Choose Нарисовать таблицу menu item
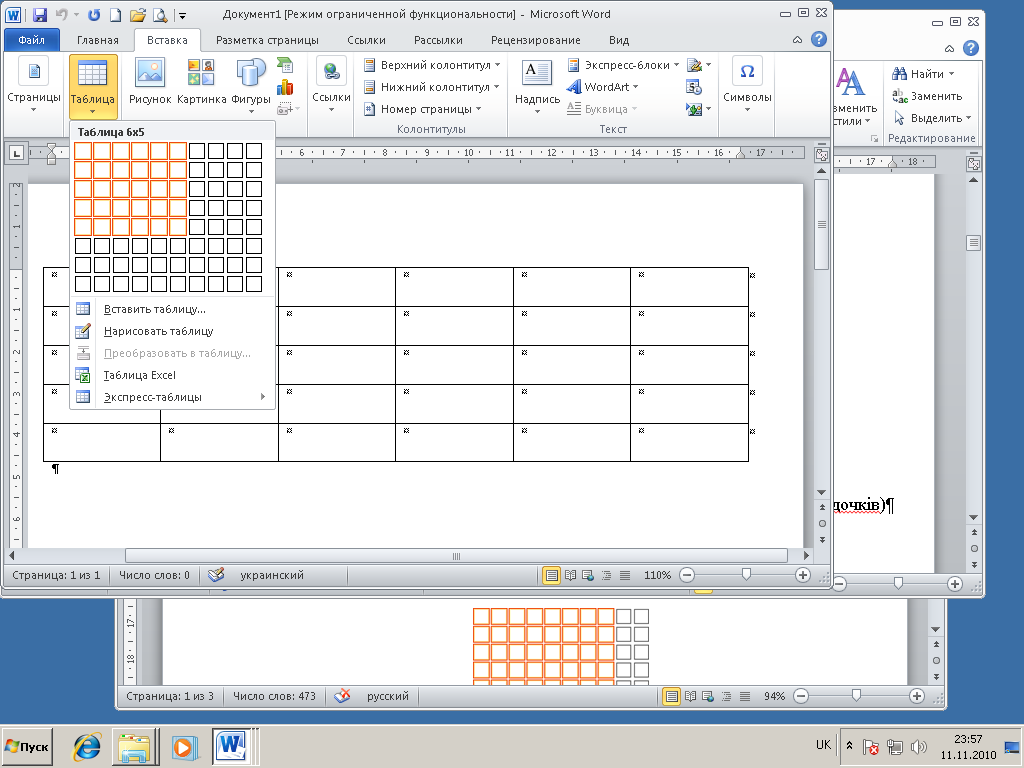 (x=172, y=331)
